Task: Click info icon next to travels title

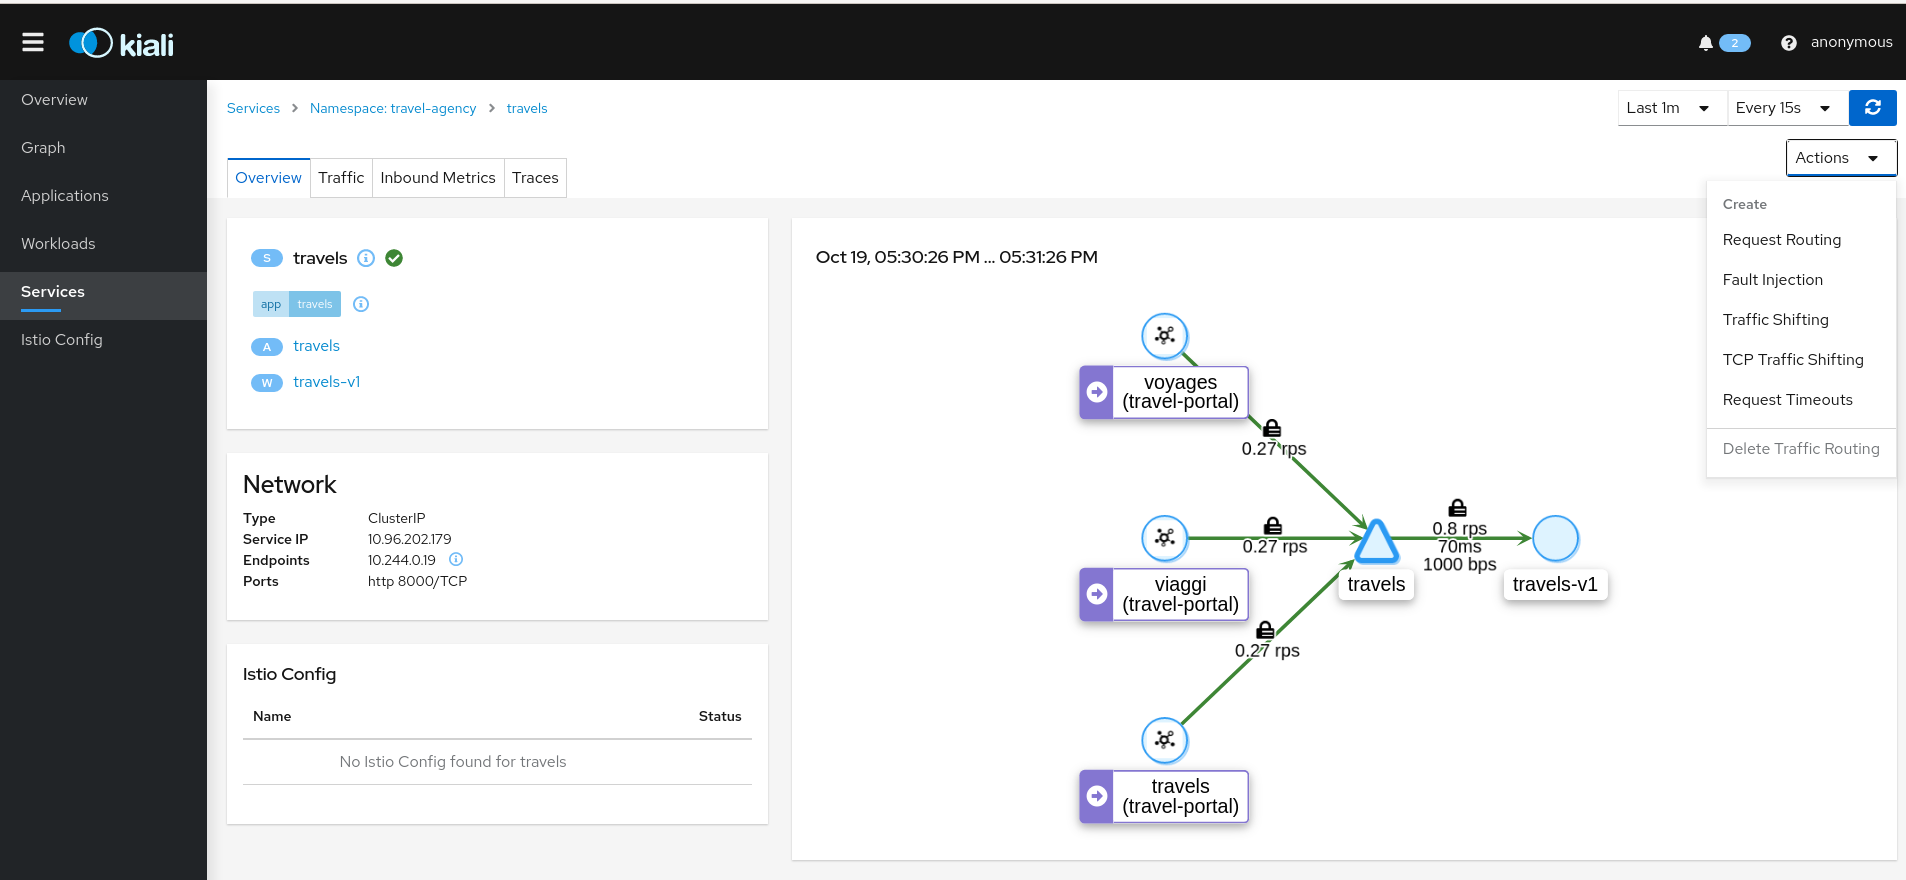Action: pos(366,258)
